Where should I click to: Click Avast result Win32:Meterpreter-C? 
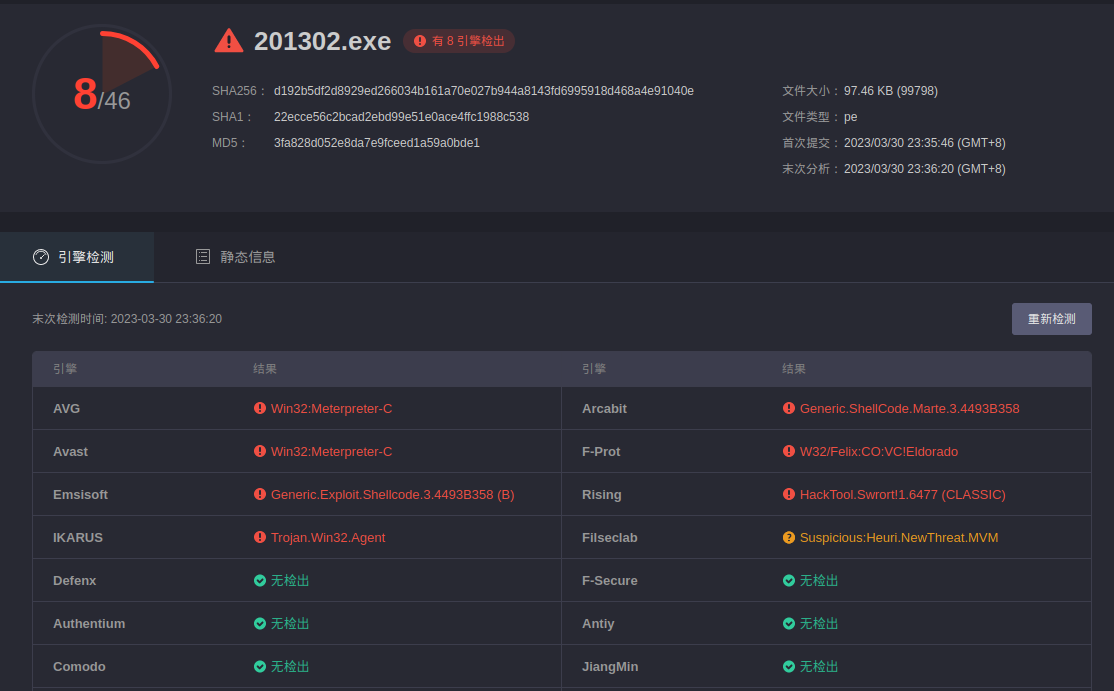(x=331, y=452)
